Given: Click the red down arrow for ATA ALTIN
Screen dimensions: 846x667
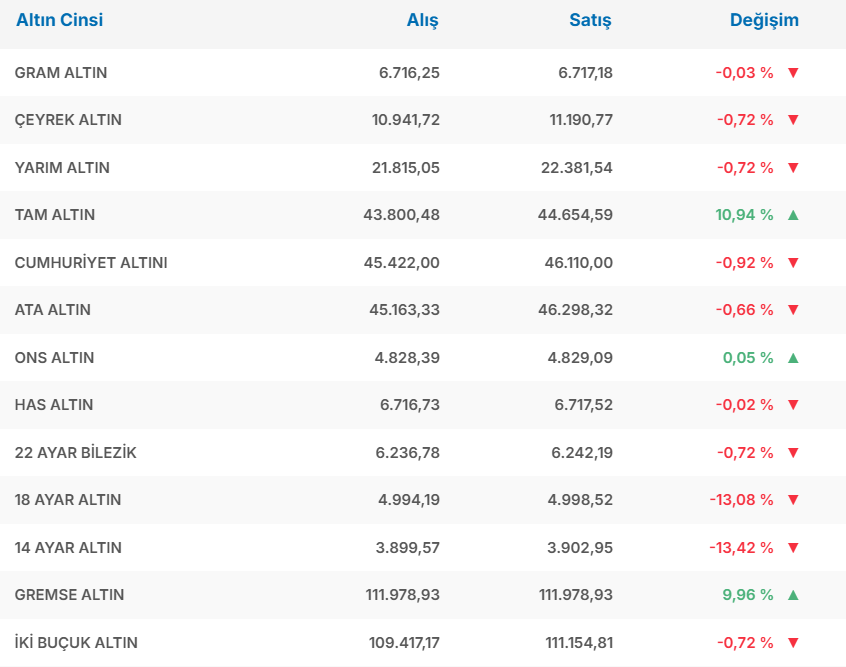Looking at the screenshot, I should click(793, 310).
